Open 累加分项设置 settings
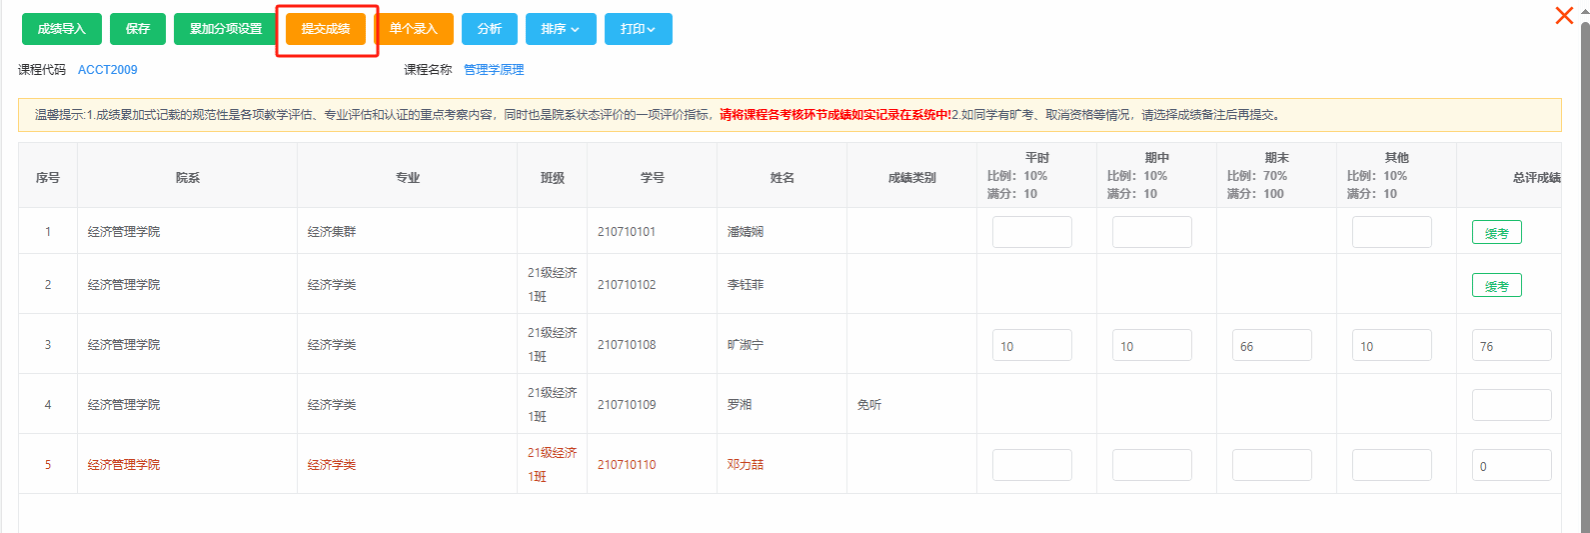Image resolution: width=1590 pixels, height=533 pixels. pyautogui.click(x=226, y=29)
